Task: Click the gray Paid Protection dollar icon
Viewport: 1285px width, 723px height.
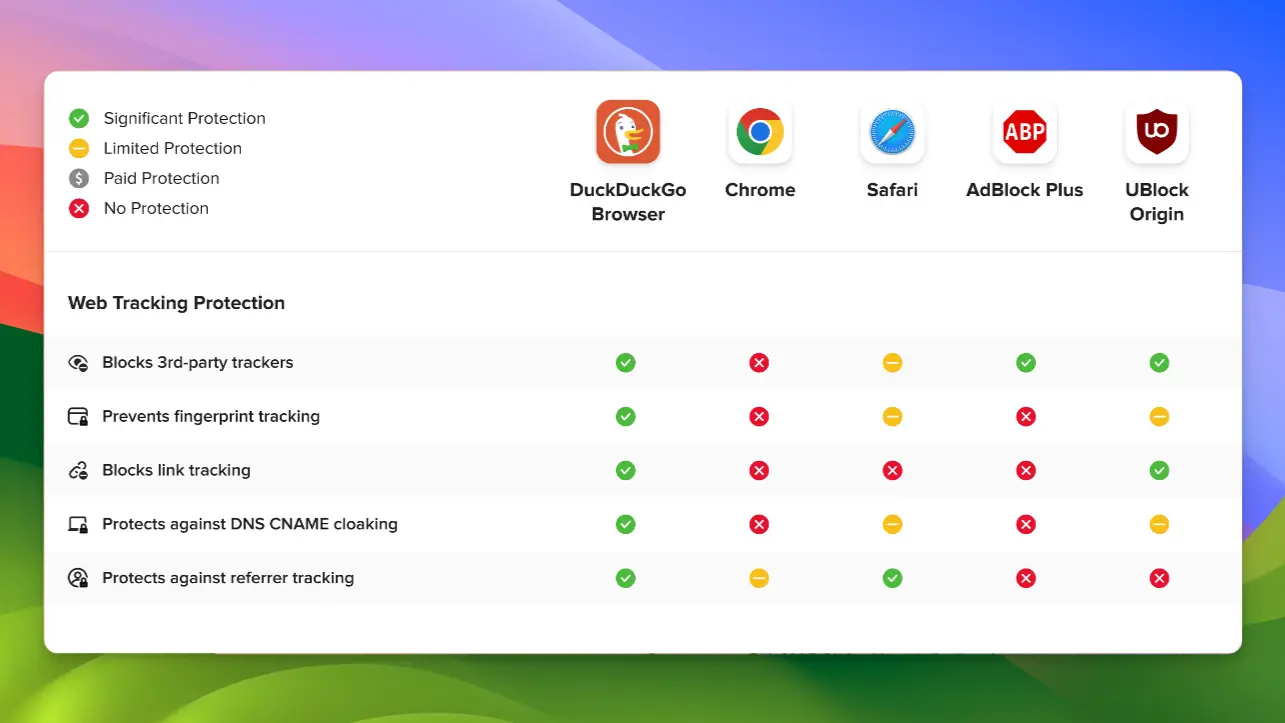Action: point(79,178)
